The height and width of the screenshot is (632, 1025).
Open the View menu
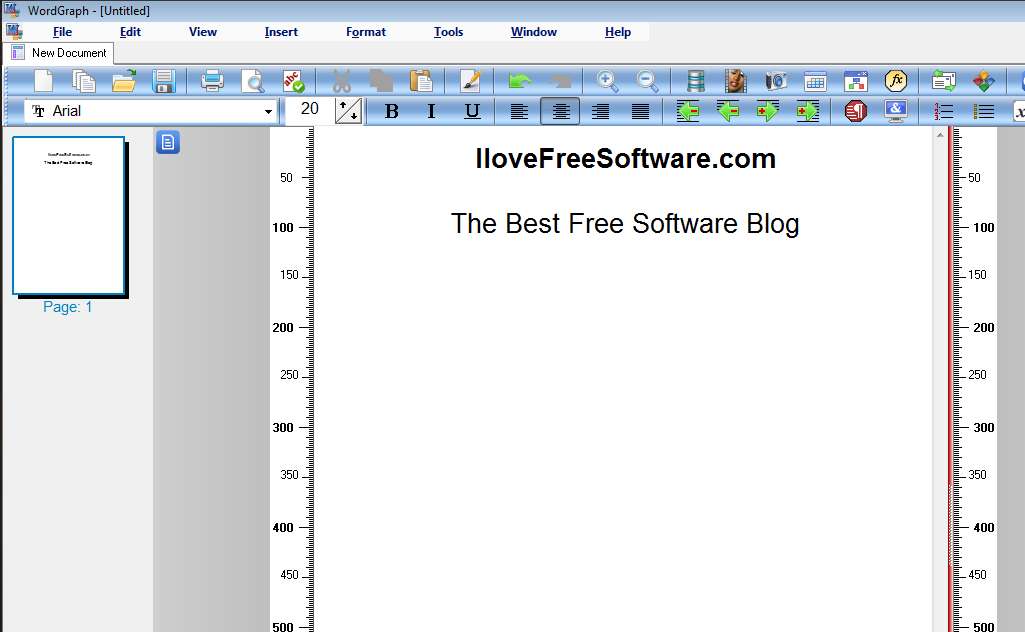tap(203, 32)
